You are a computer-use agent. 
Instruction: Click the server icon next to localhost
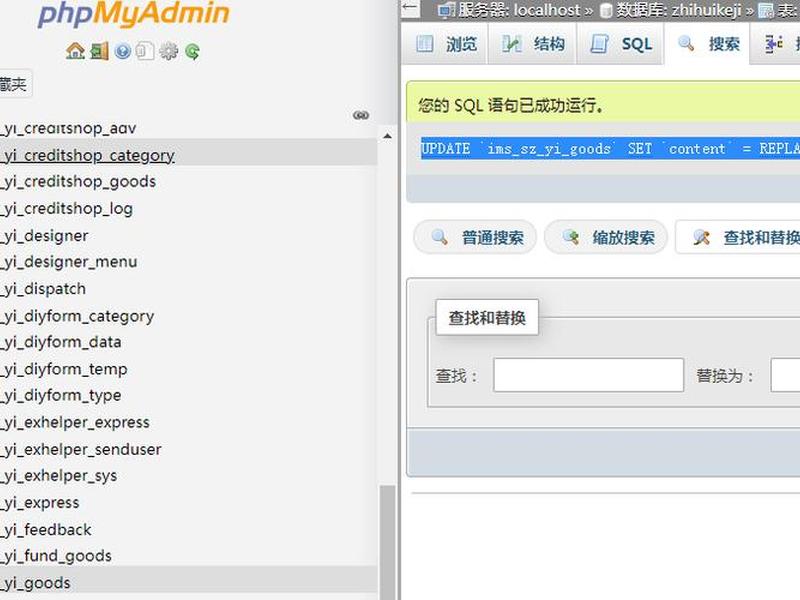click(447, 10)
